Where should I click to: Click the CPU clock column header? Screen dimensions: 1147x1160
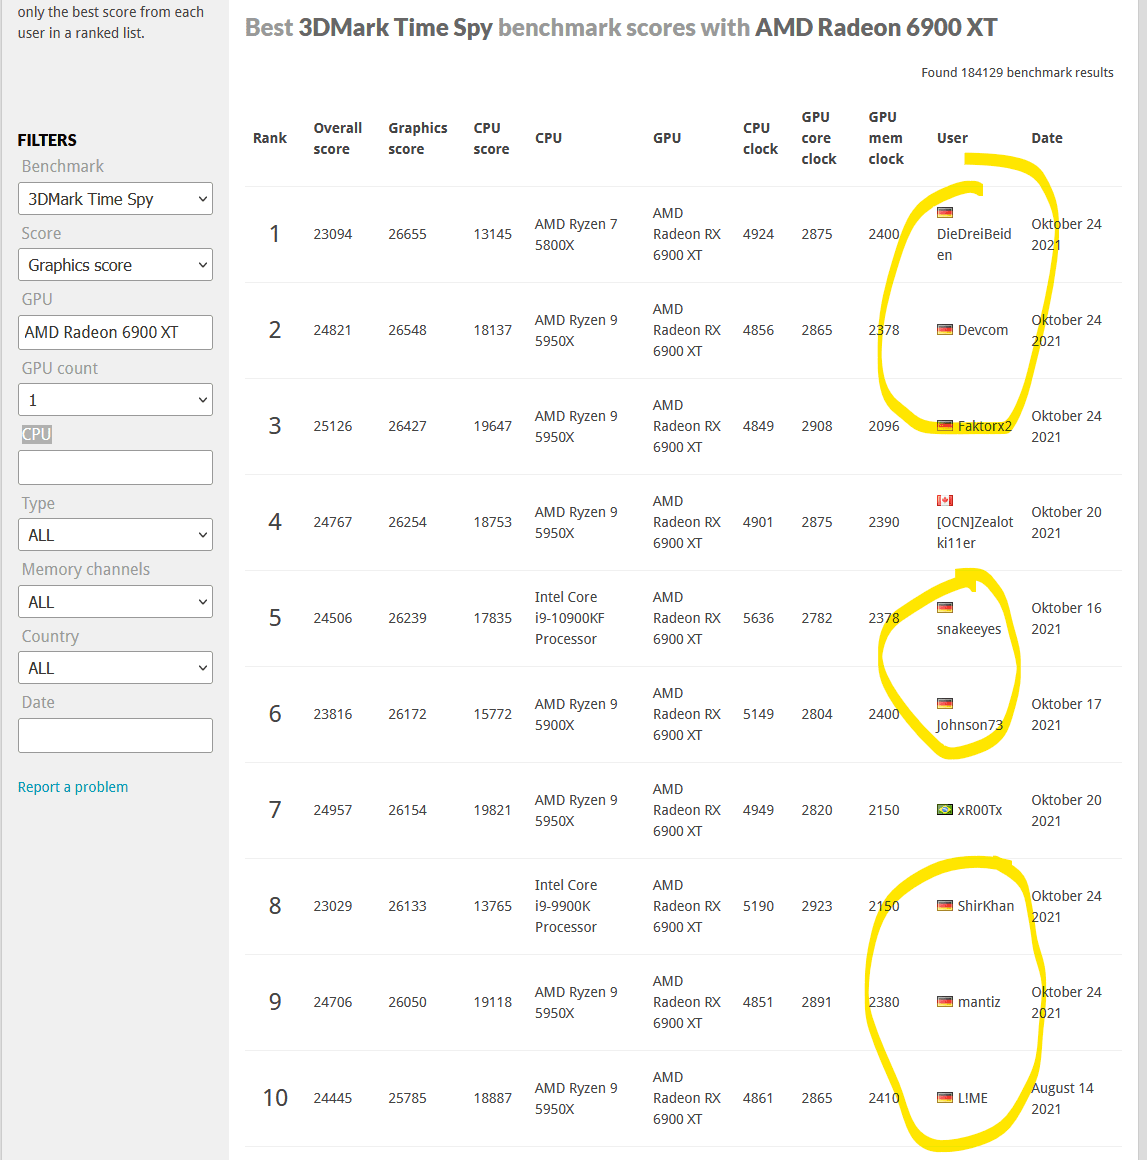pyautogui.click(x=760, y=138)
